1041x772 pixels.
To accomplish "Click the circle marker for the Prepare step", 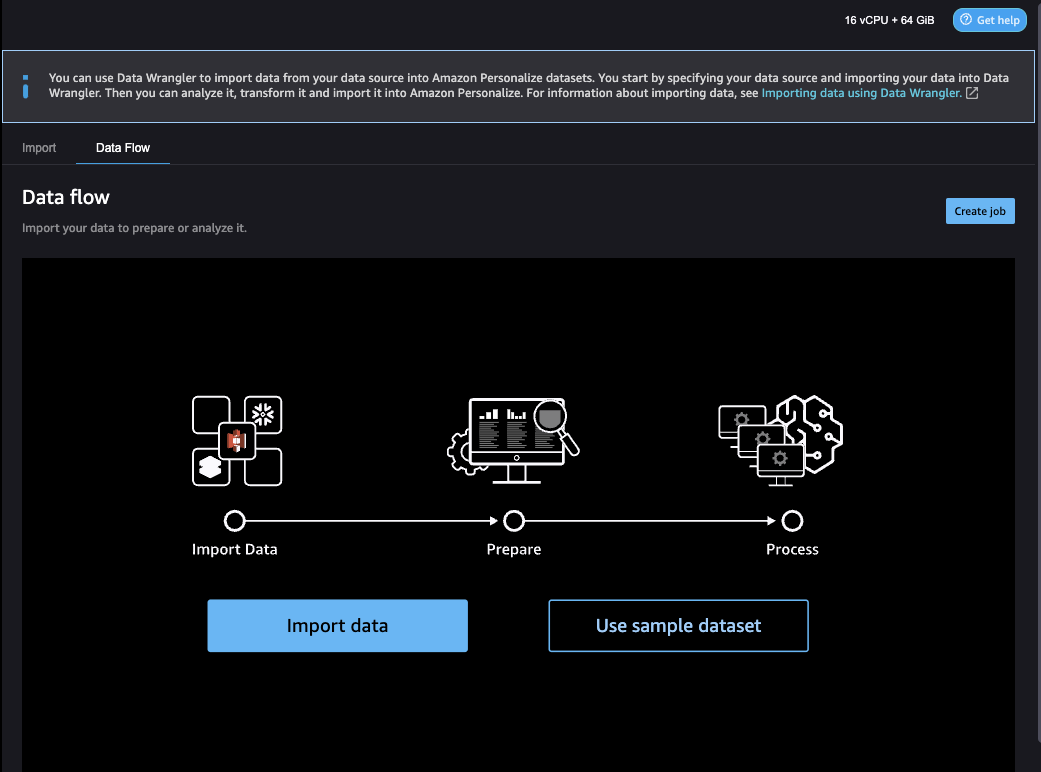I will [x=514, y=521].
